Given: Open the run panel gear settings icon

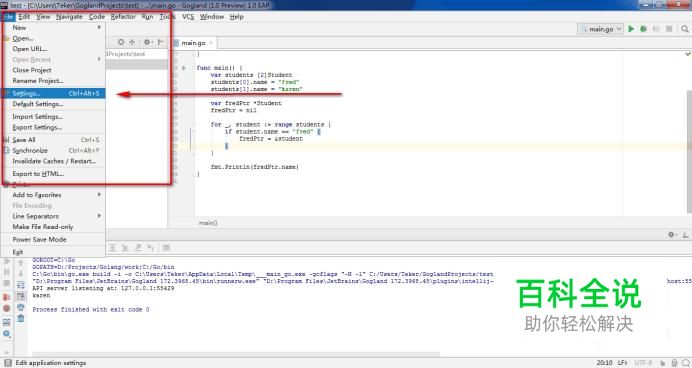Looking at the screenshot, I should (x=671, y=234).
